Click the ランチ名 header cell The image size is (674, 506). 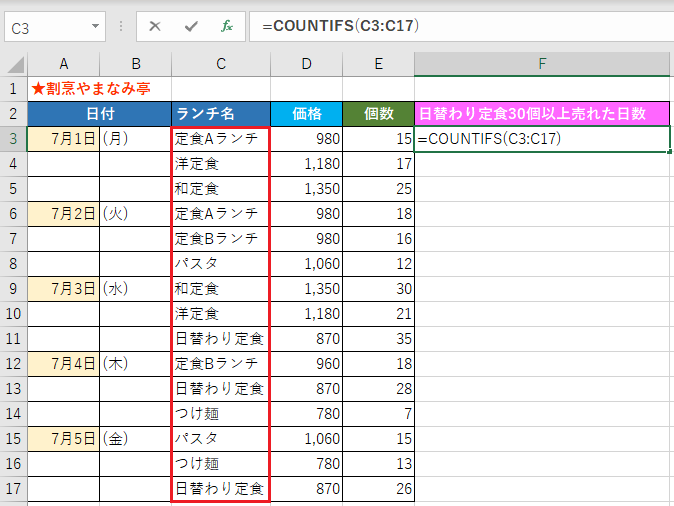pos(221,114)
